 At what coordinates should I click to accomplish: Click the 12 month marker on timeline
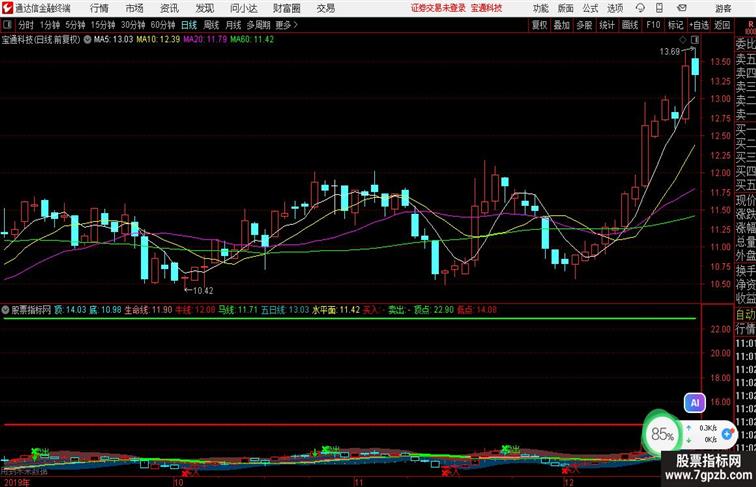coord(569,482)
